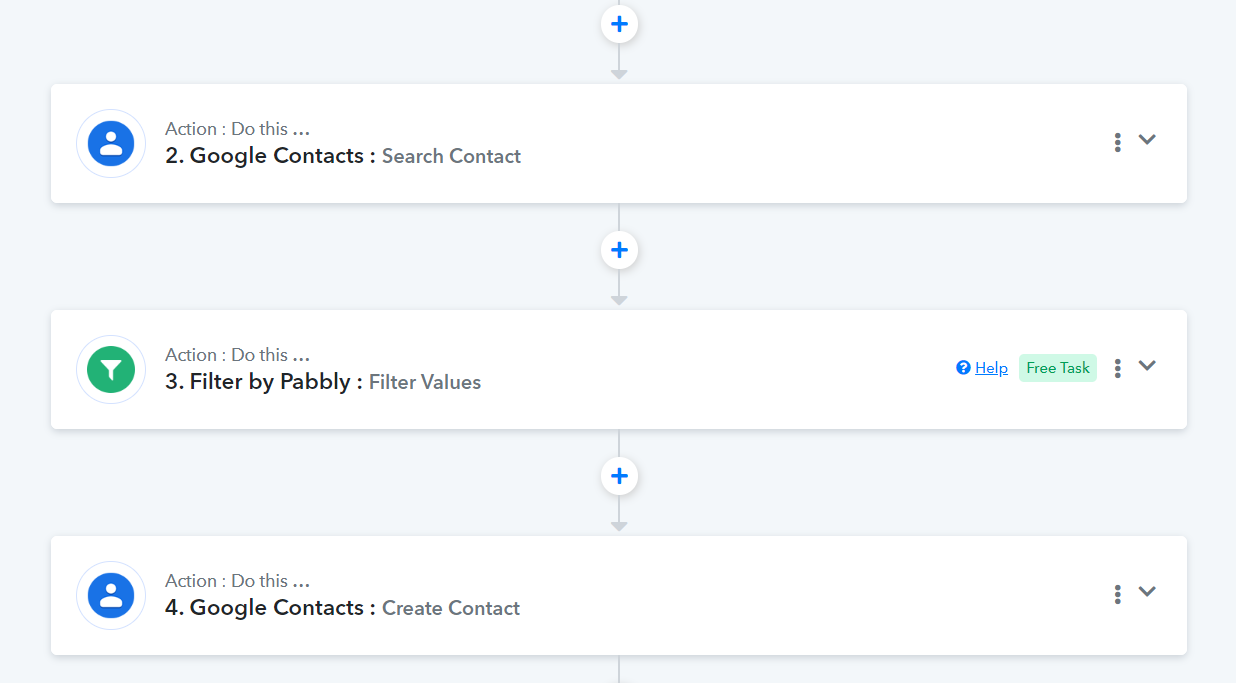Add a step above Google Contacts Search Contact
Screen dimensions: 1236x683
[x=619, y=23]
